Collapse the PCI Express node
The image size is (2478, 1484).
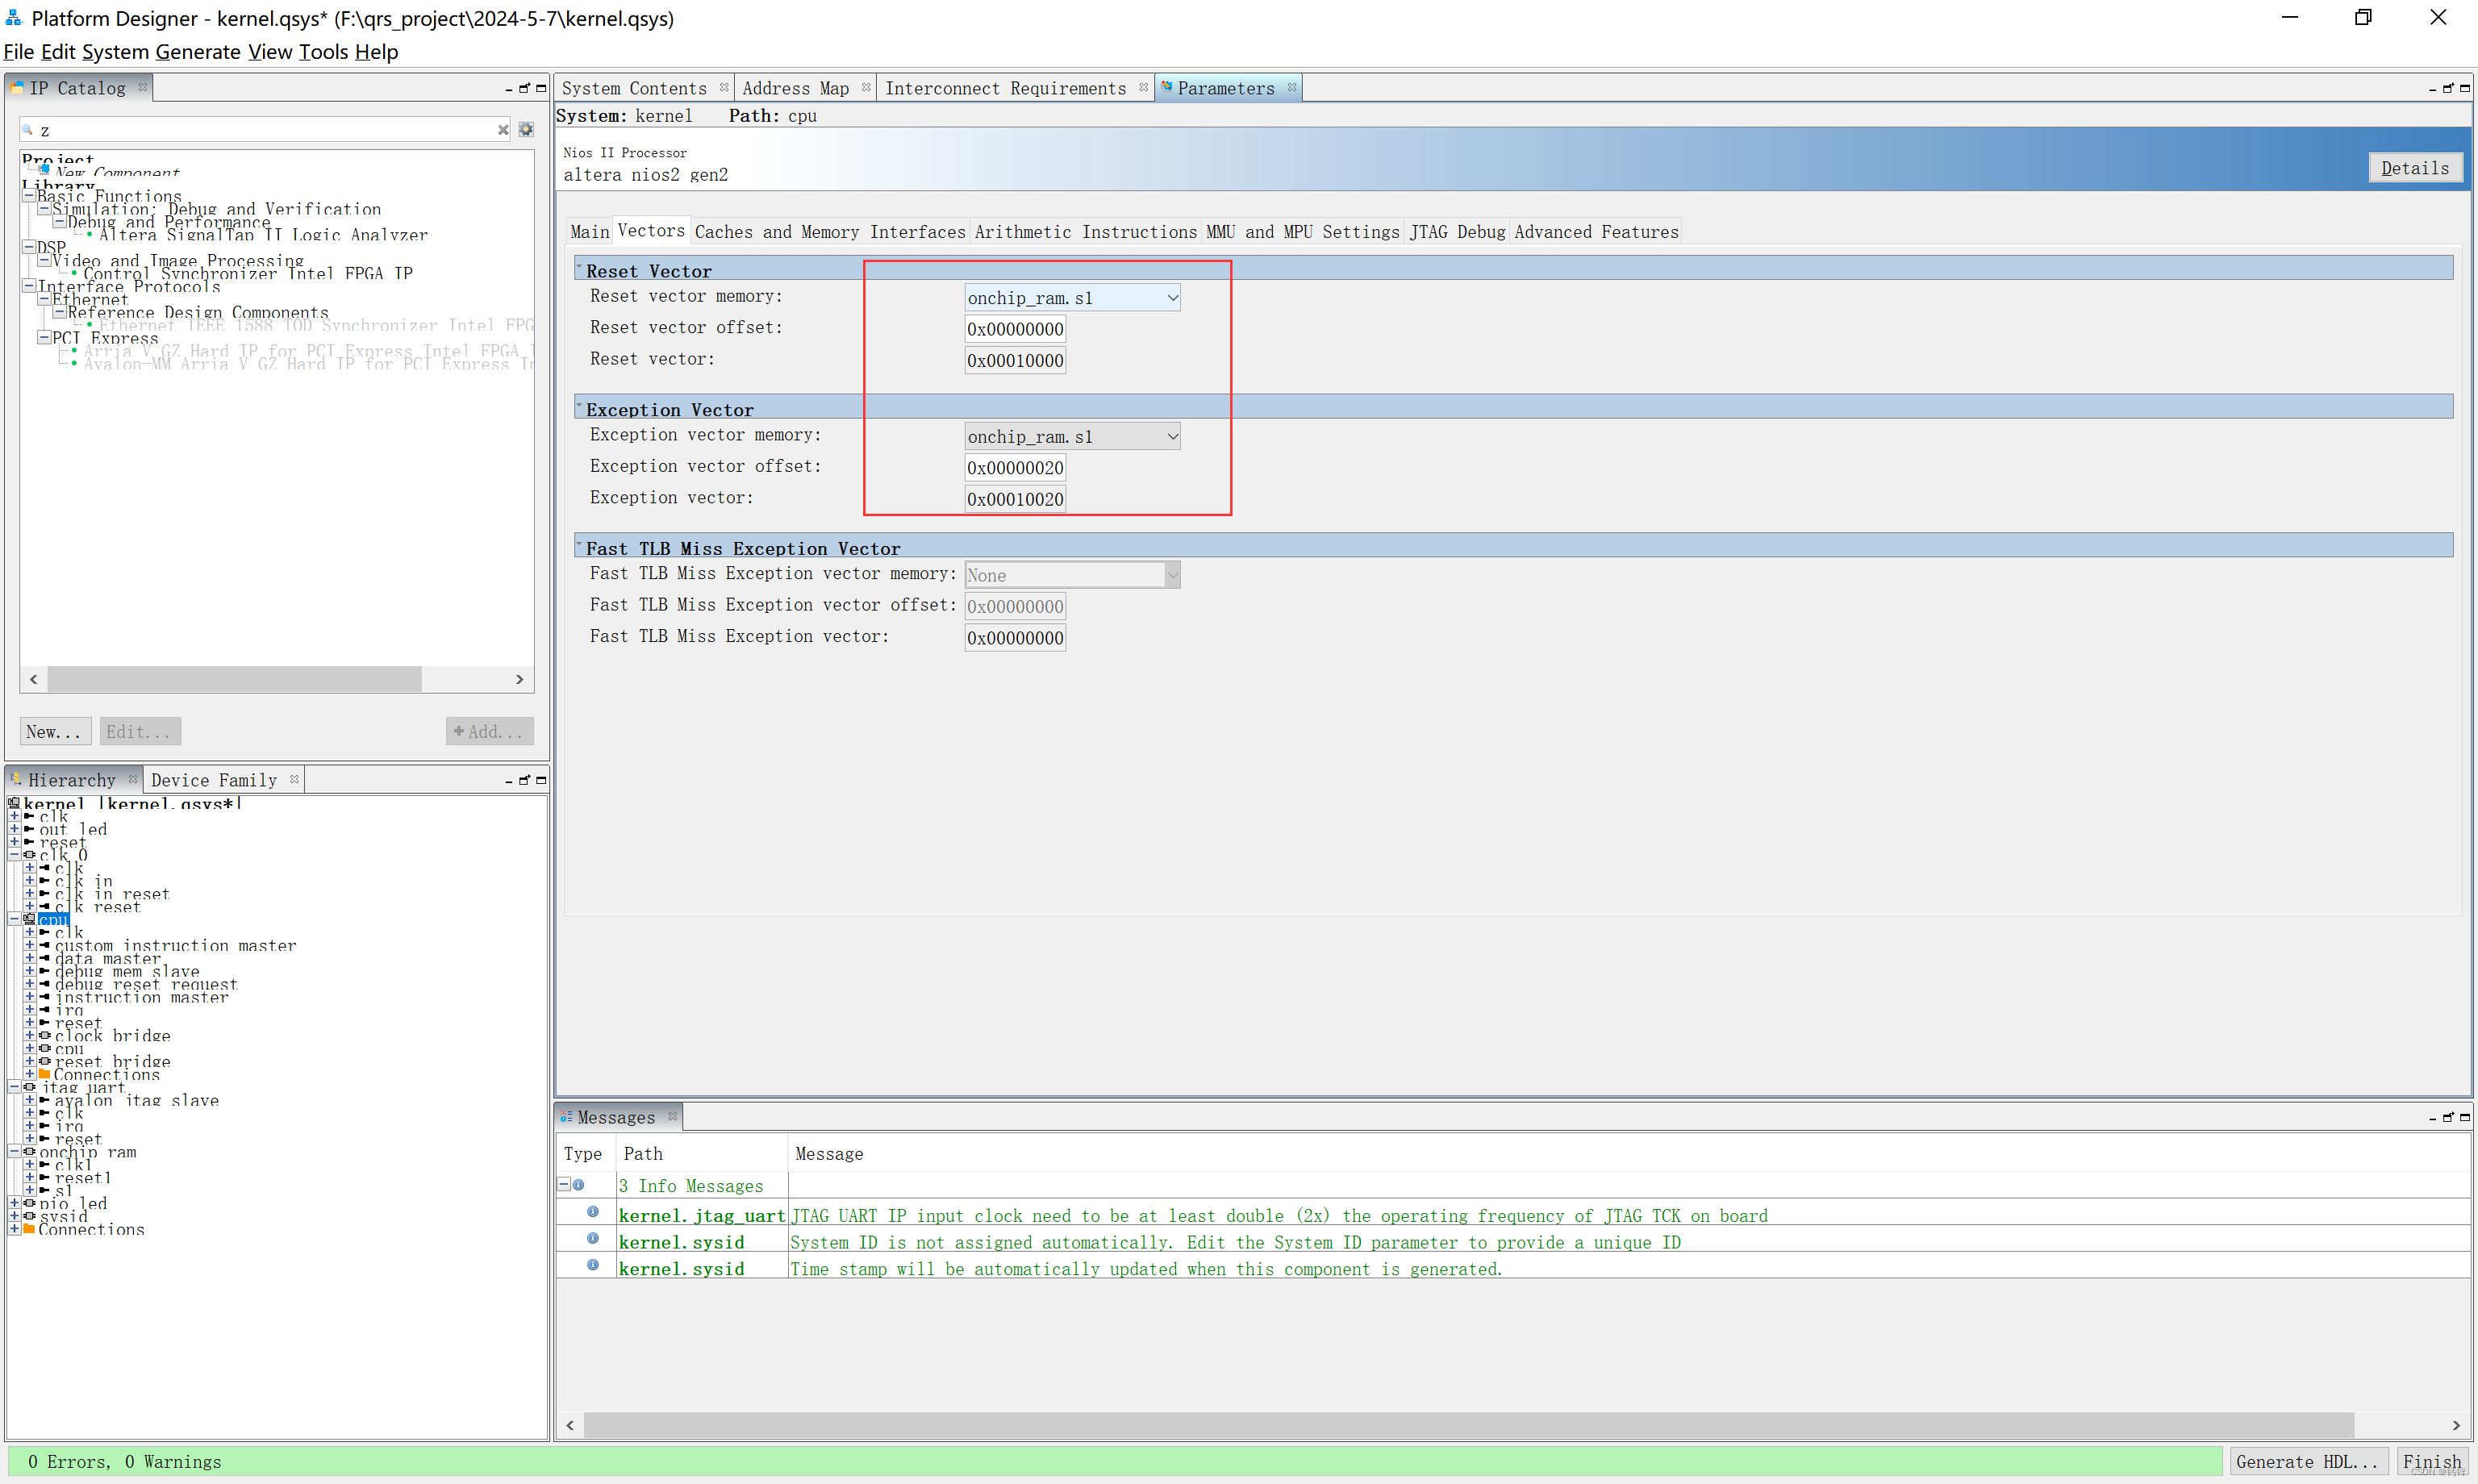coord(44,337)
